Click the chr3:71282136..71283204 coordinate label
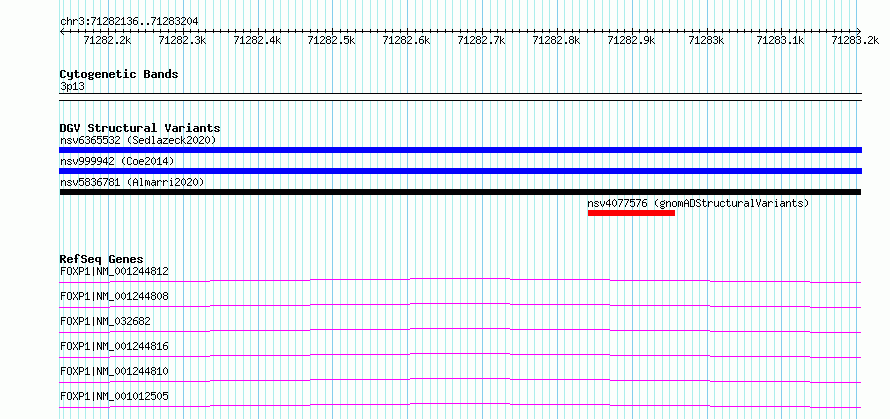Image resolution: width=890 pixels, height=419 pixels. point(129,21)
